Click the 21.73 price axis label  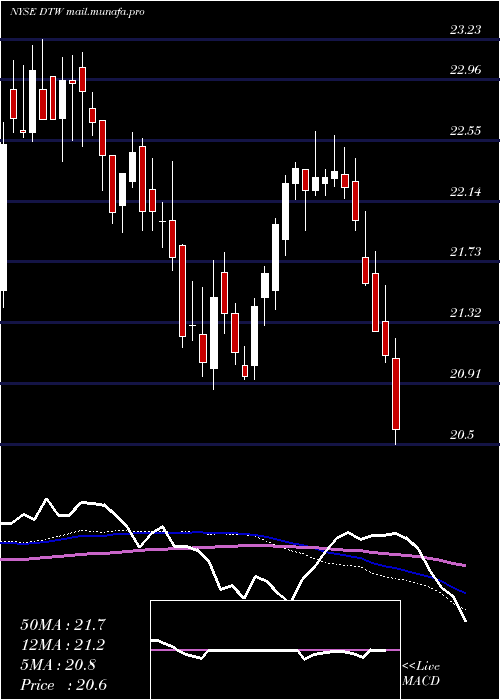(465, 252)
